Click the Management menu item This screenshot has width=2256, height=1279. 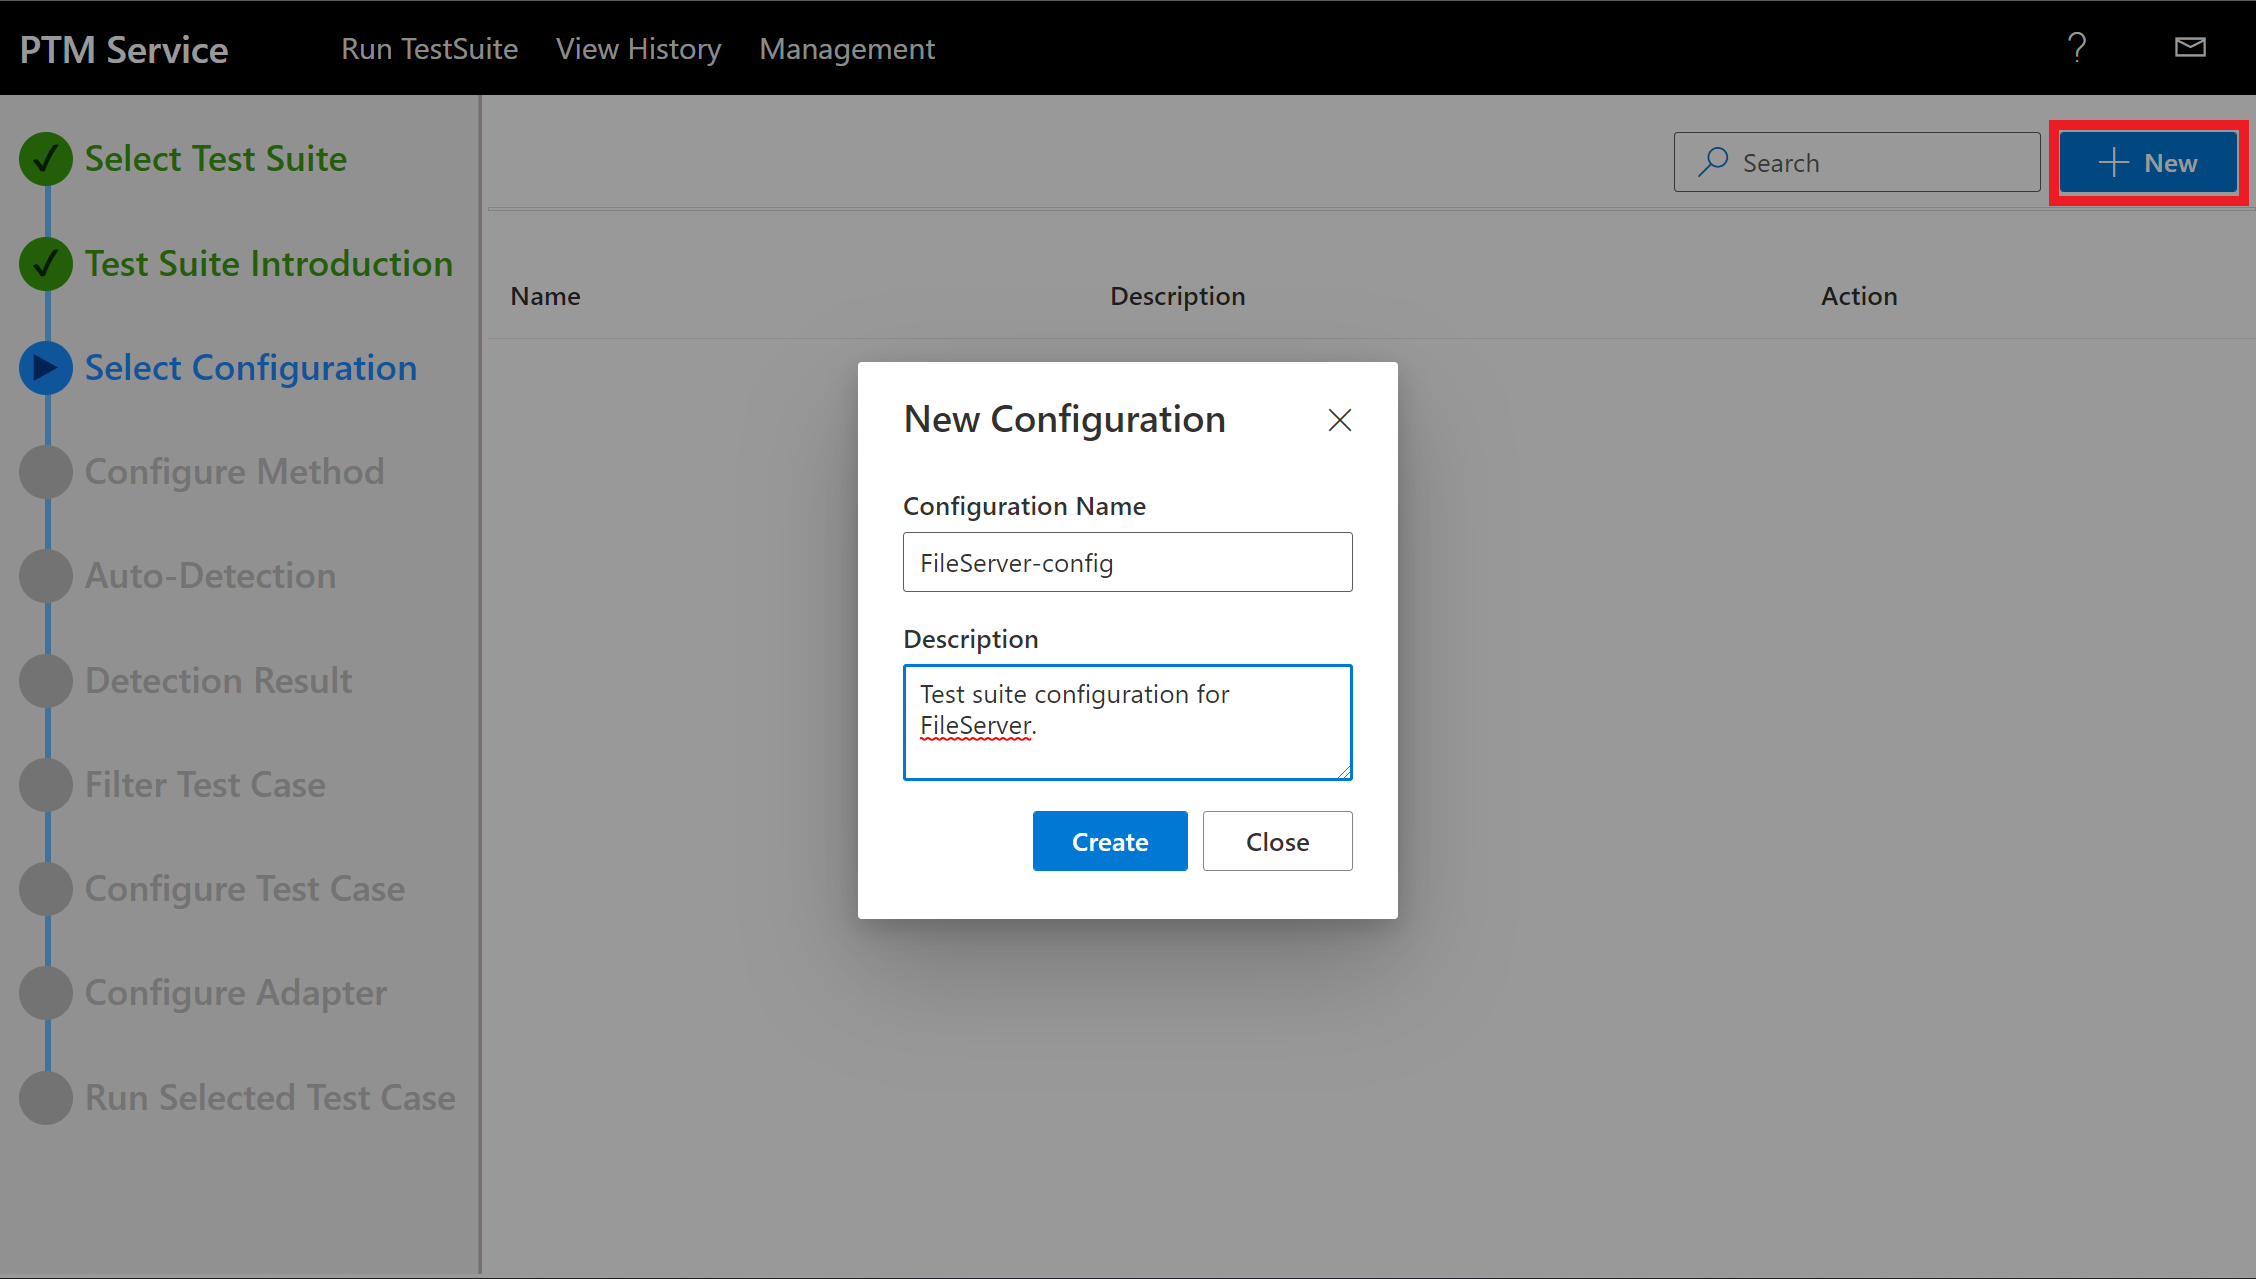848,48
